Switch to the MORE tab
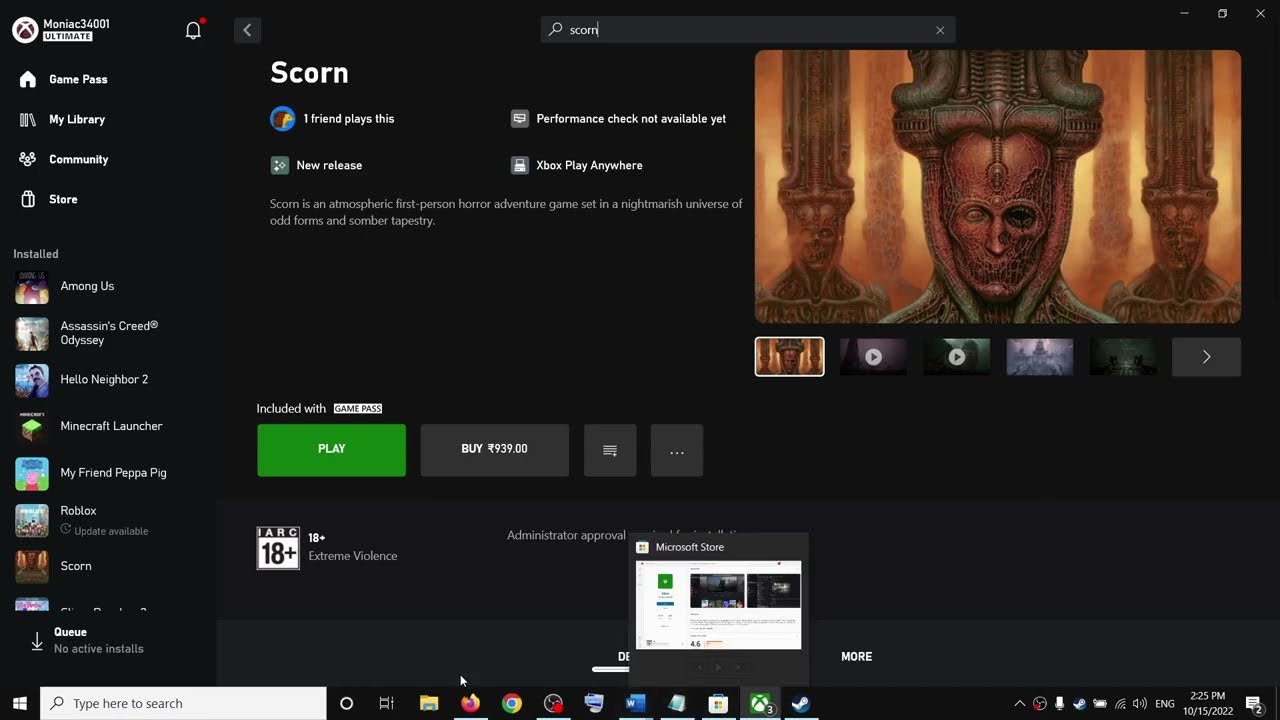 (x=856, y=657)
